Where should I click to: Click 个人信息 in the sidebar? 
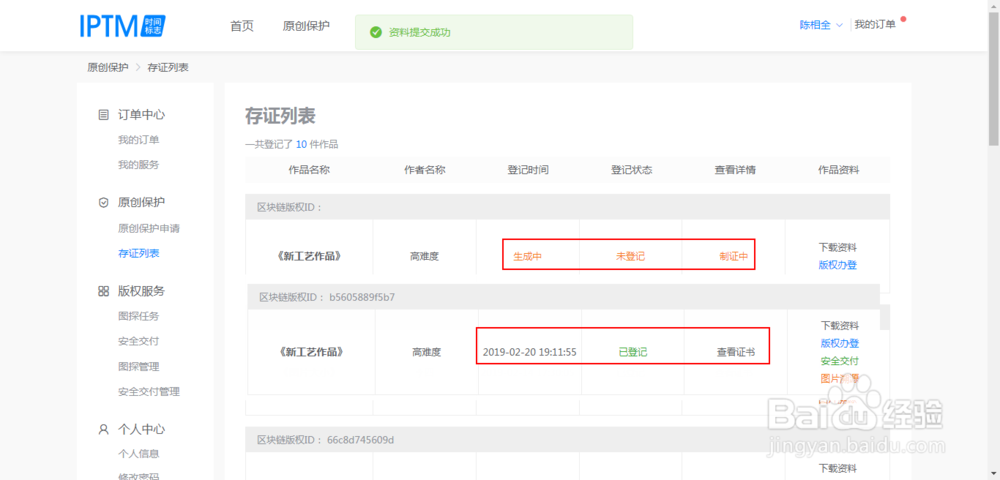point(138,454)
